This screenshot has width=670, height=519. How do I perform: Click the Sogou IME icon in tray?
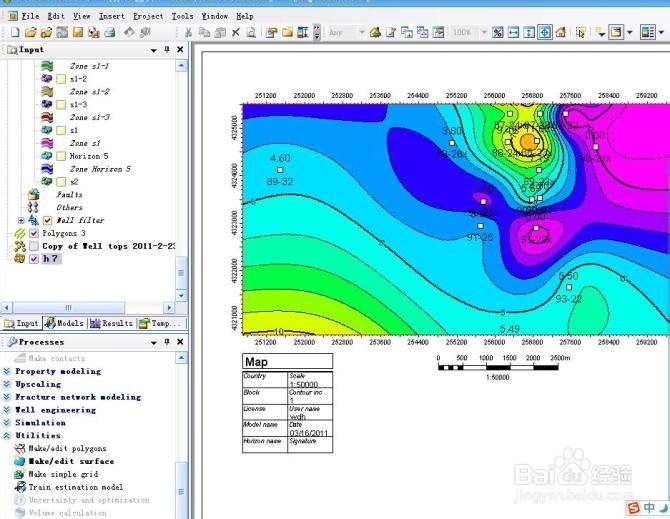(x=633, y=508)
